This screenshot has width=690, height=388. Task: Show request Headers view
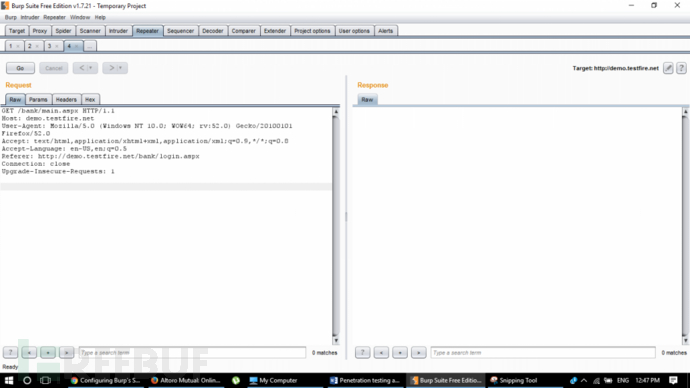[x=66, y=99]
